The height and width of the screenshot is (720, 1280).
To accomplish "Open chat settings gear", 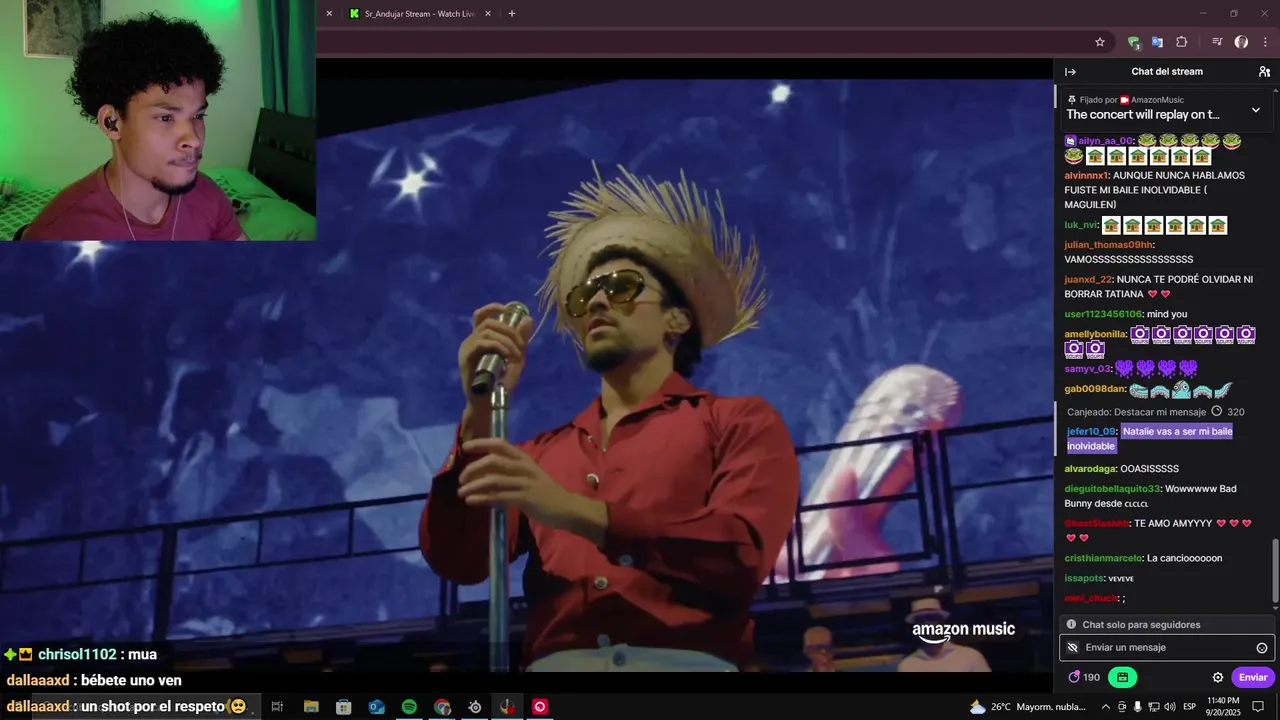I will (1218, 677).
